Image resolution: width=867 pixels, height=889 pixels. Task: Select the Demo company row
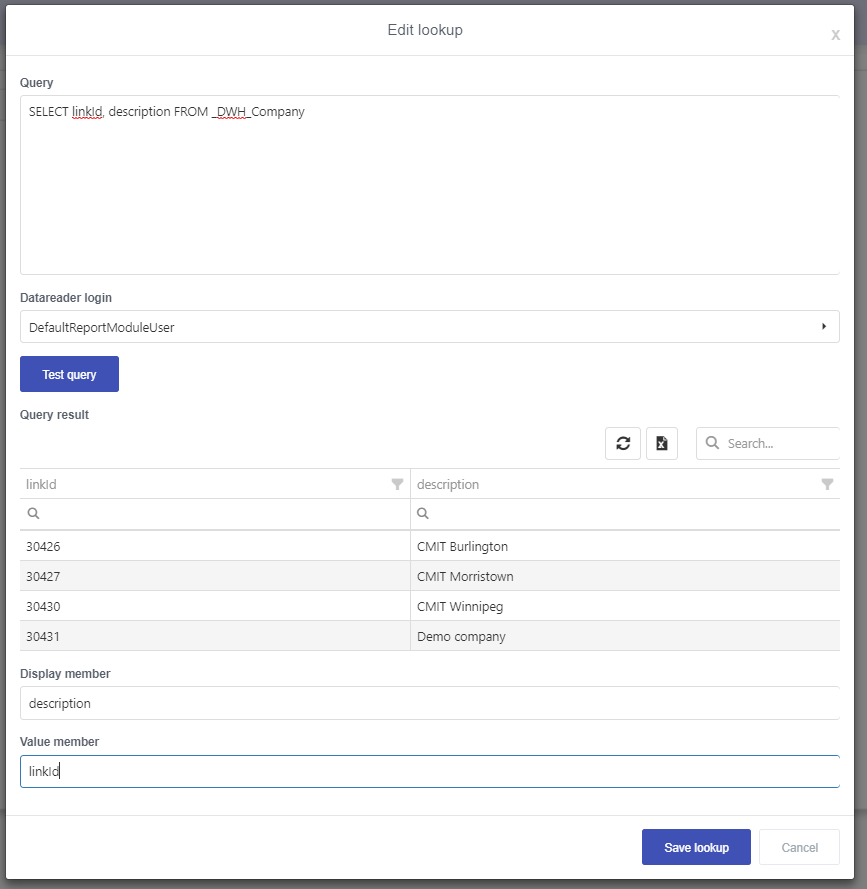(x=430, y=636)
